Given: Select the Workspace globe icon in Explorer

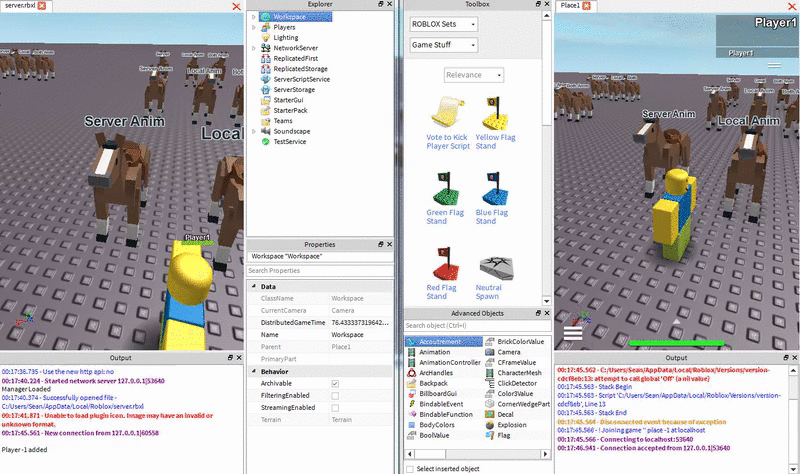Looking at the screenshot, I should tap(265, 17).
